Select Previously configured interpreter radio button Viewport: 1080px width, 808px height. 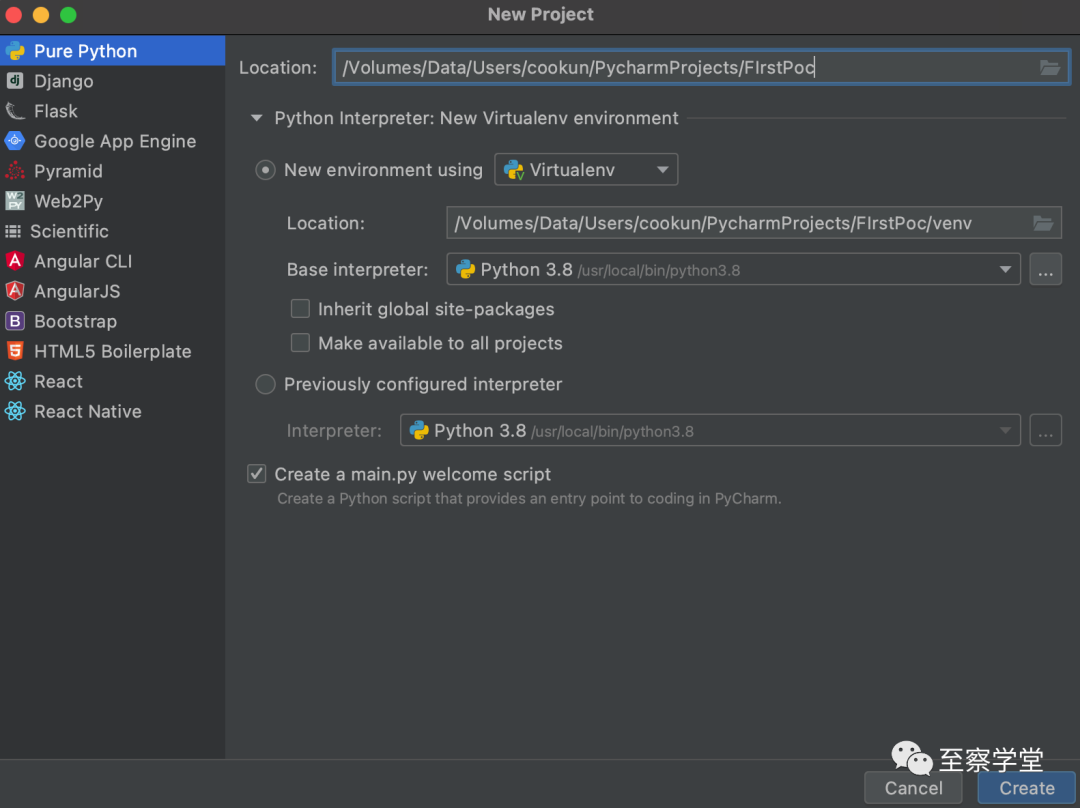coord(265,384)
